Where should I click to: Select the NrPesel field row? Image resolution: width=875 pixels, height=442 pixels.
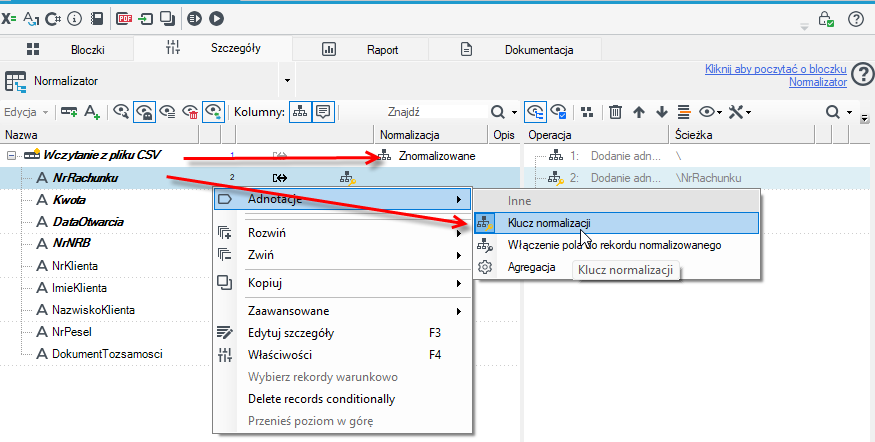click(x=71, y=332)
